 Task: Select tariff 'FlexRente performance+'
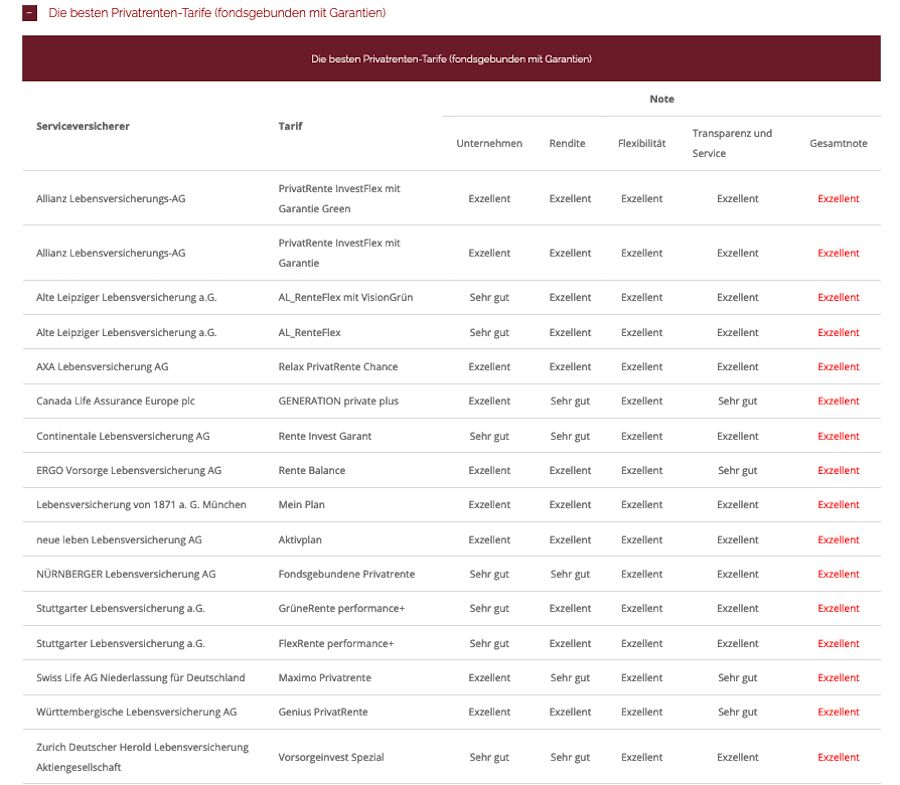[x=336, y=644]
